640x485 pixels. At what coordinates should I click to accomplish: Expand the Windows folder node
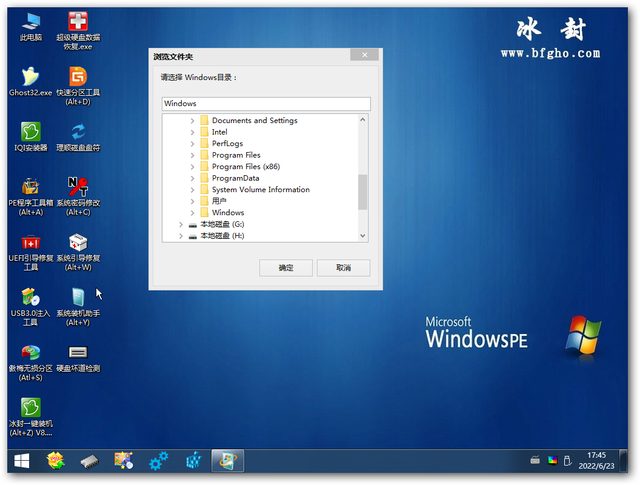click(x=192, y=213)
